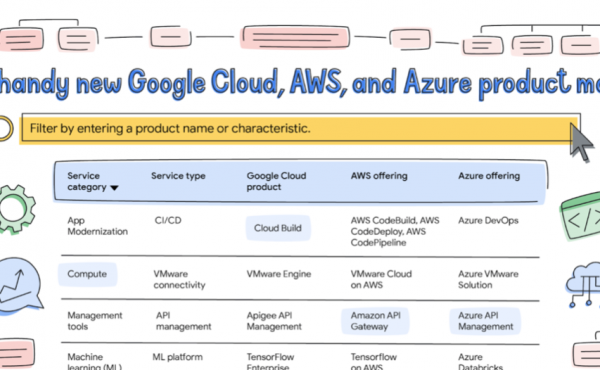
Task: Select the Google Cloud product column header
Action: [x=276, y=181]
